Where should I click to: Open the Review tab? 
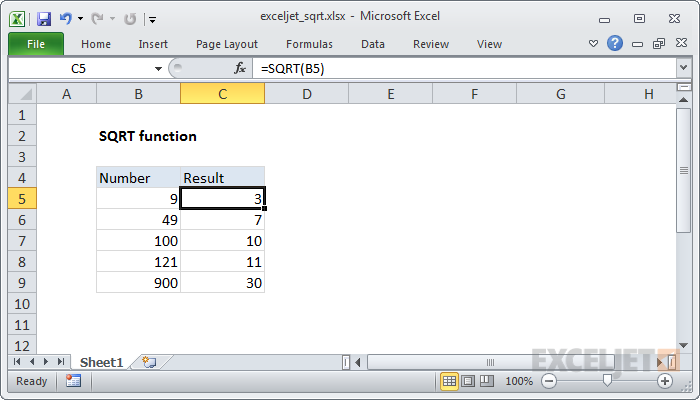(x=431, y=44)
